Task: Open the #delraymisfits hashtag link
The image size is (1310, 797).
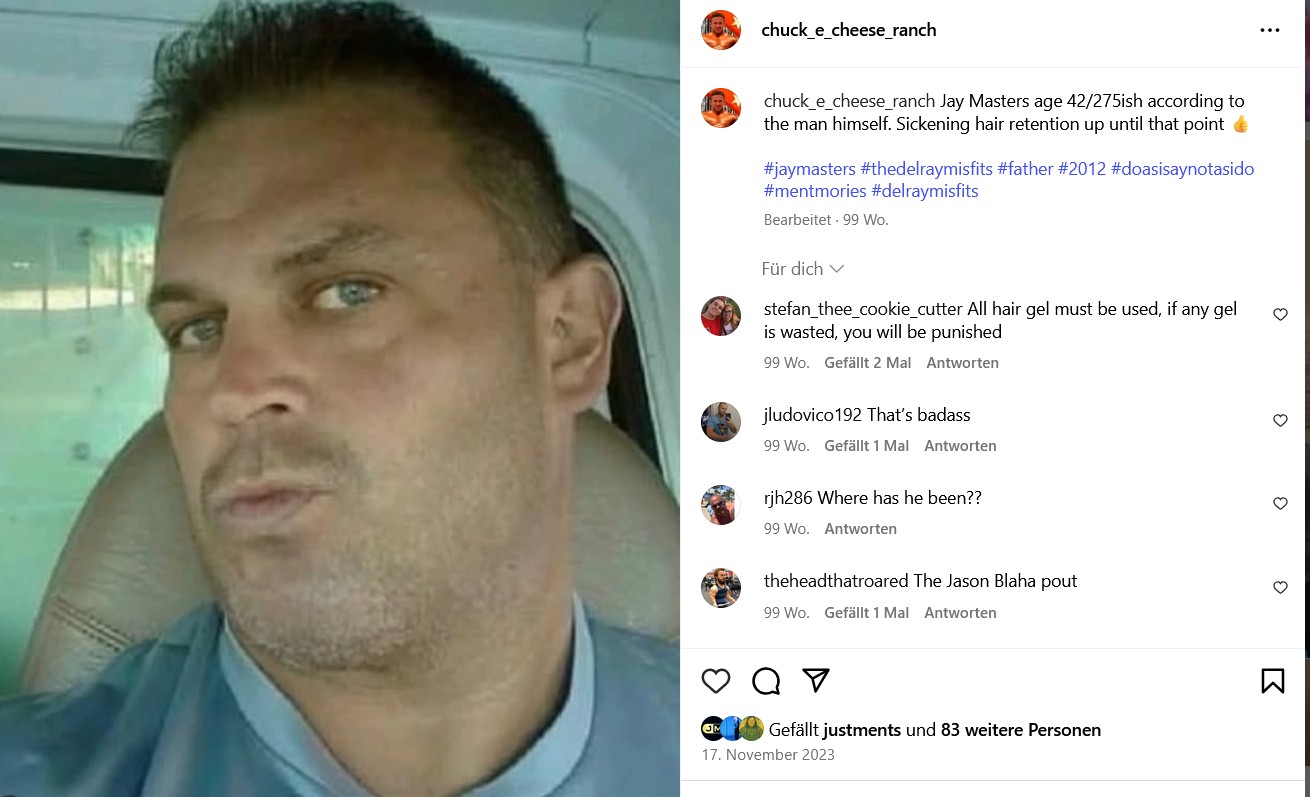Action: (x=924, y=191)
